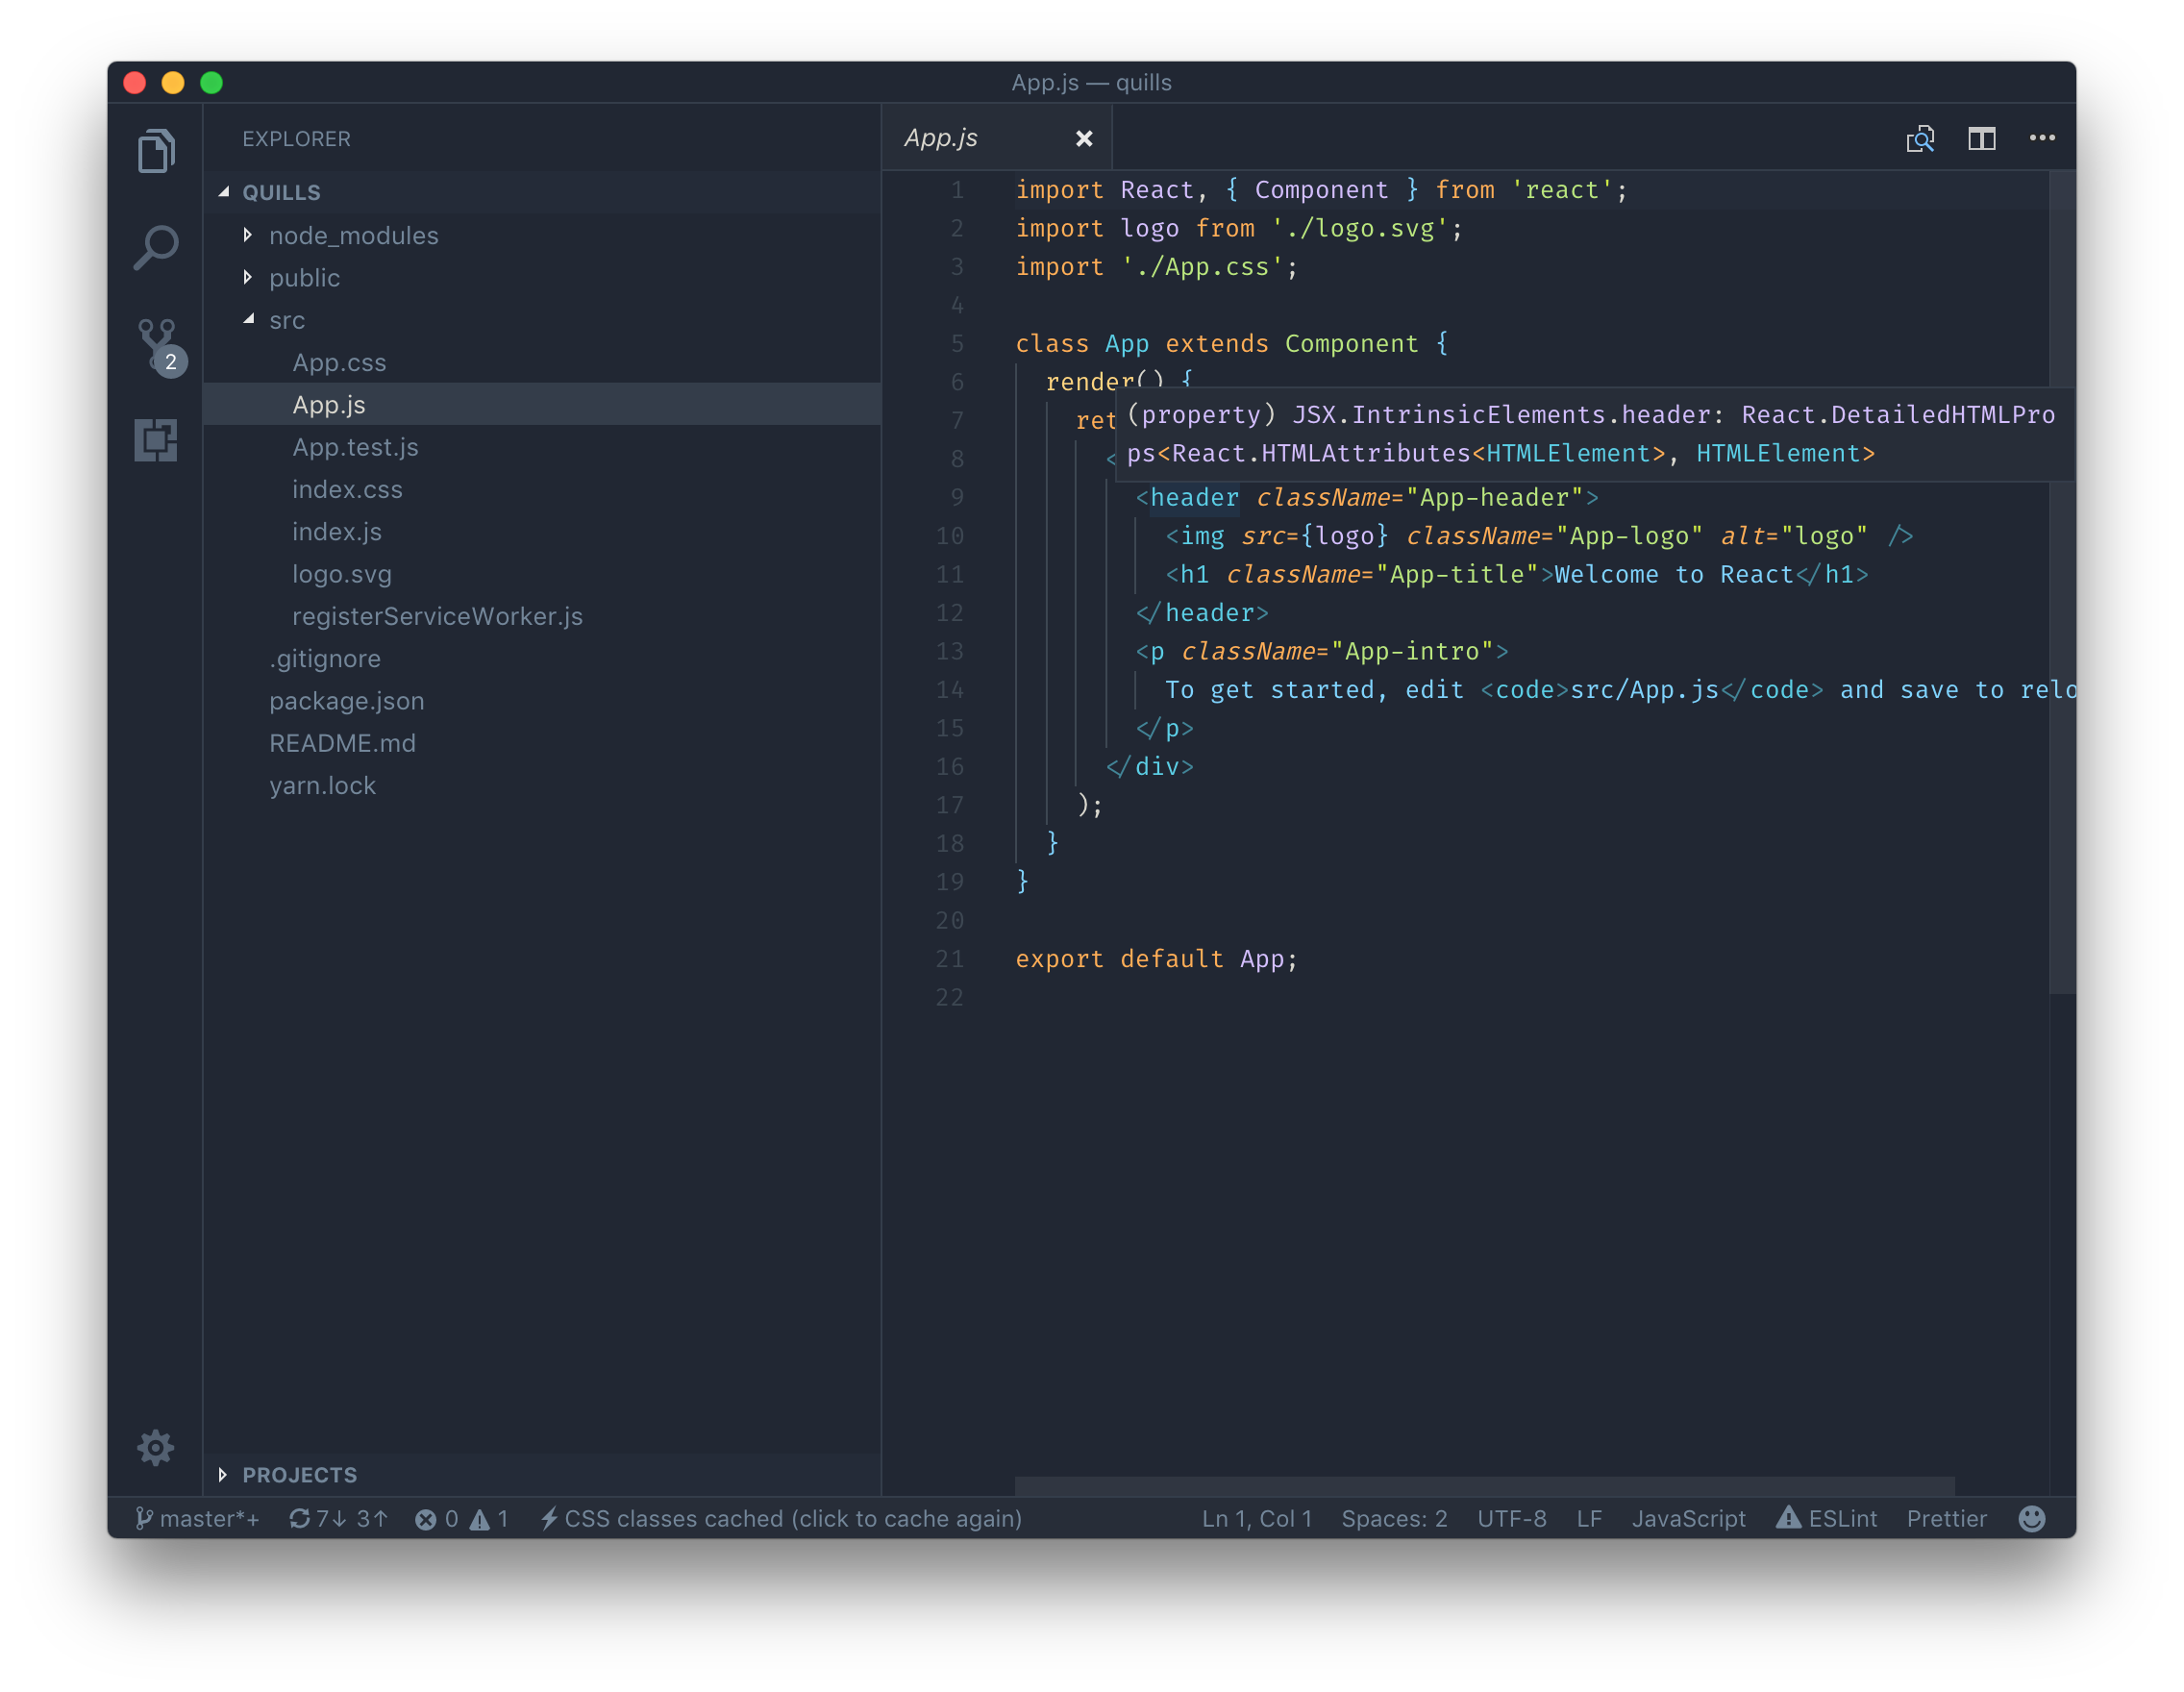
Task: Open the editor More Actions ellipsis
Action: 2042,138
